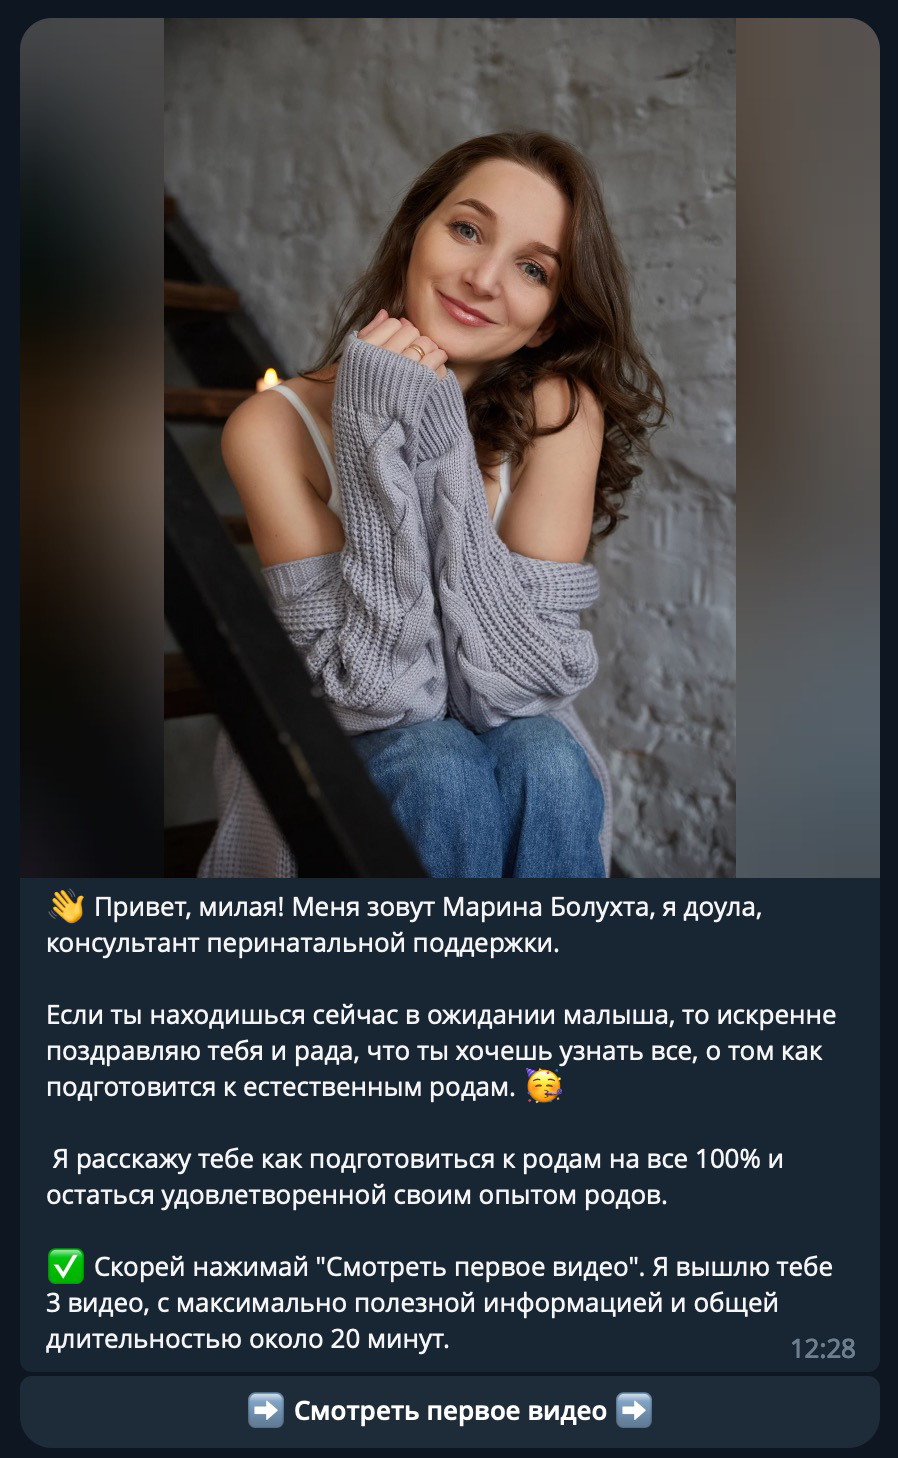Viewport: 898px width, 1458px height.
Task: Click the waving hand emoji
Action: pos(66,906)
